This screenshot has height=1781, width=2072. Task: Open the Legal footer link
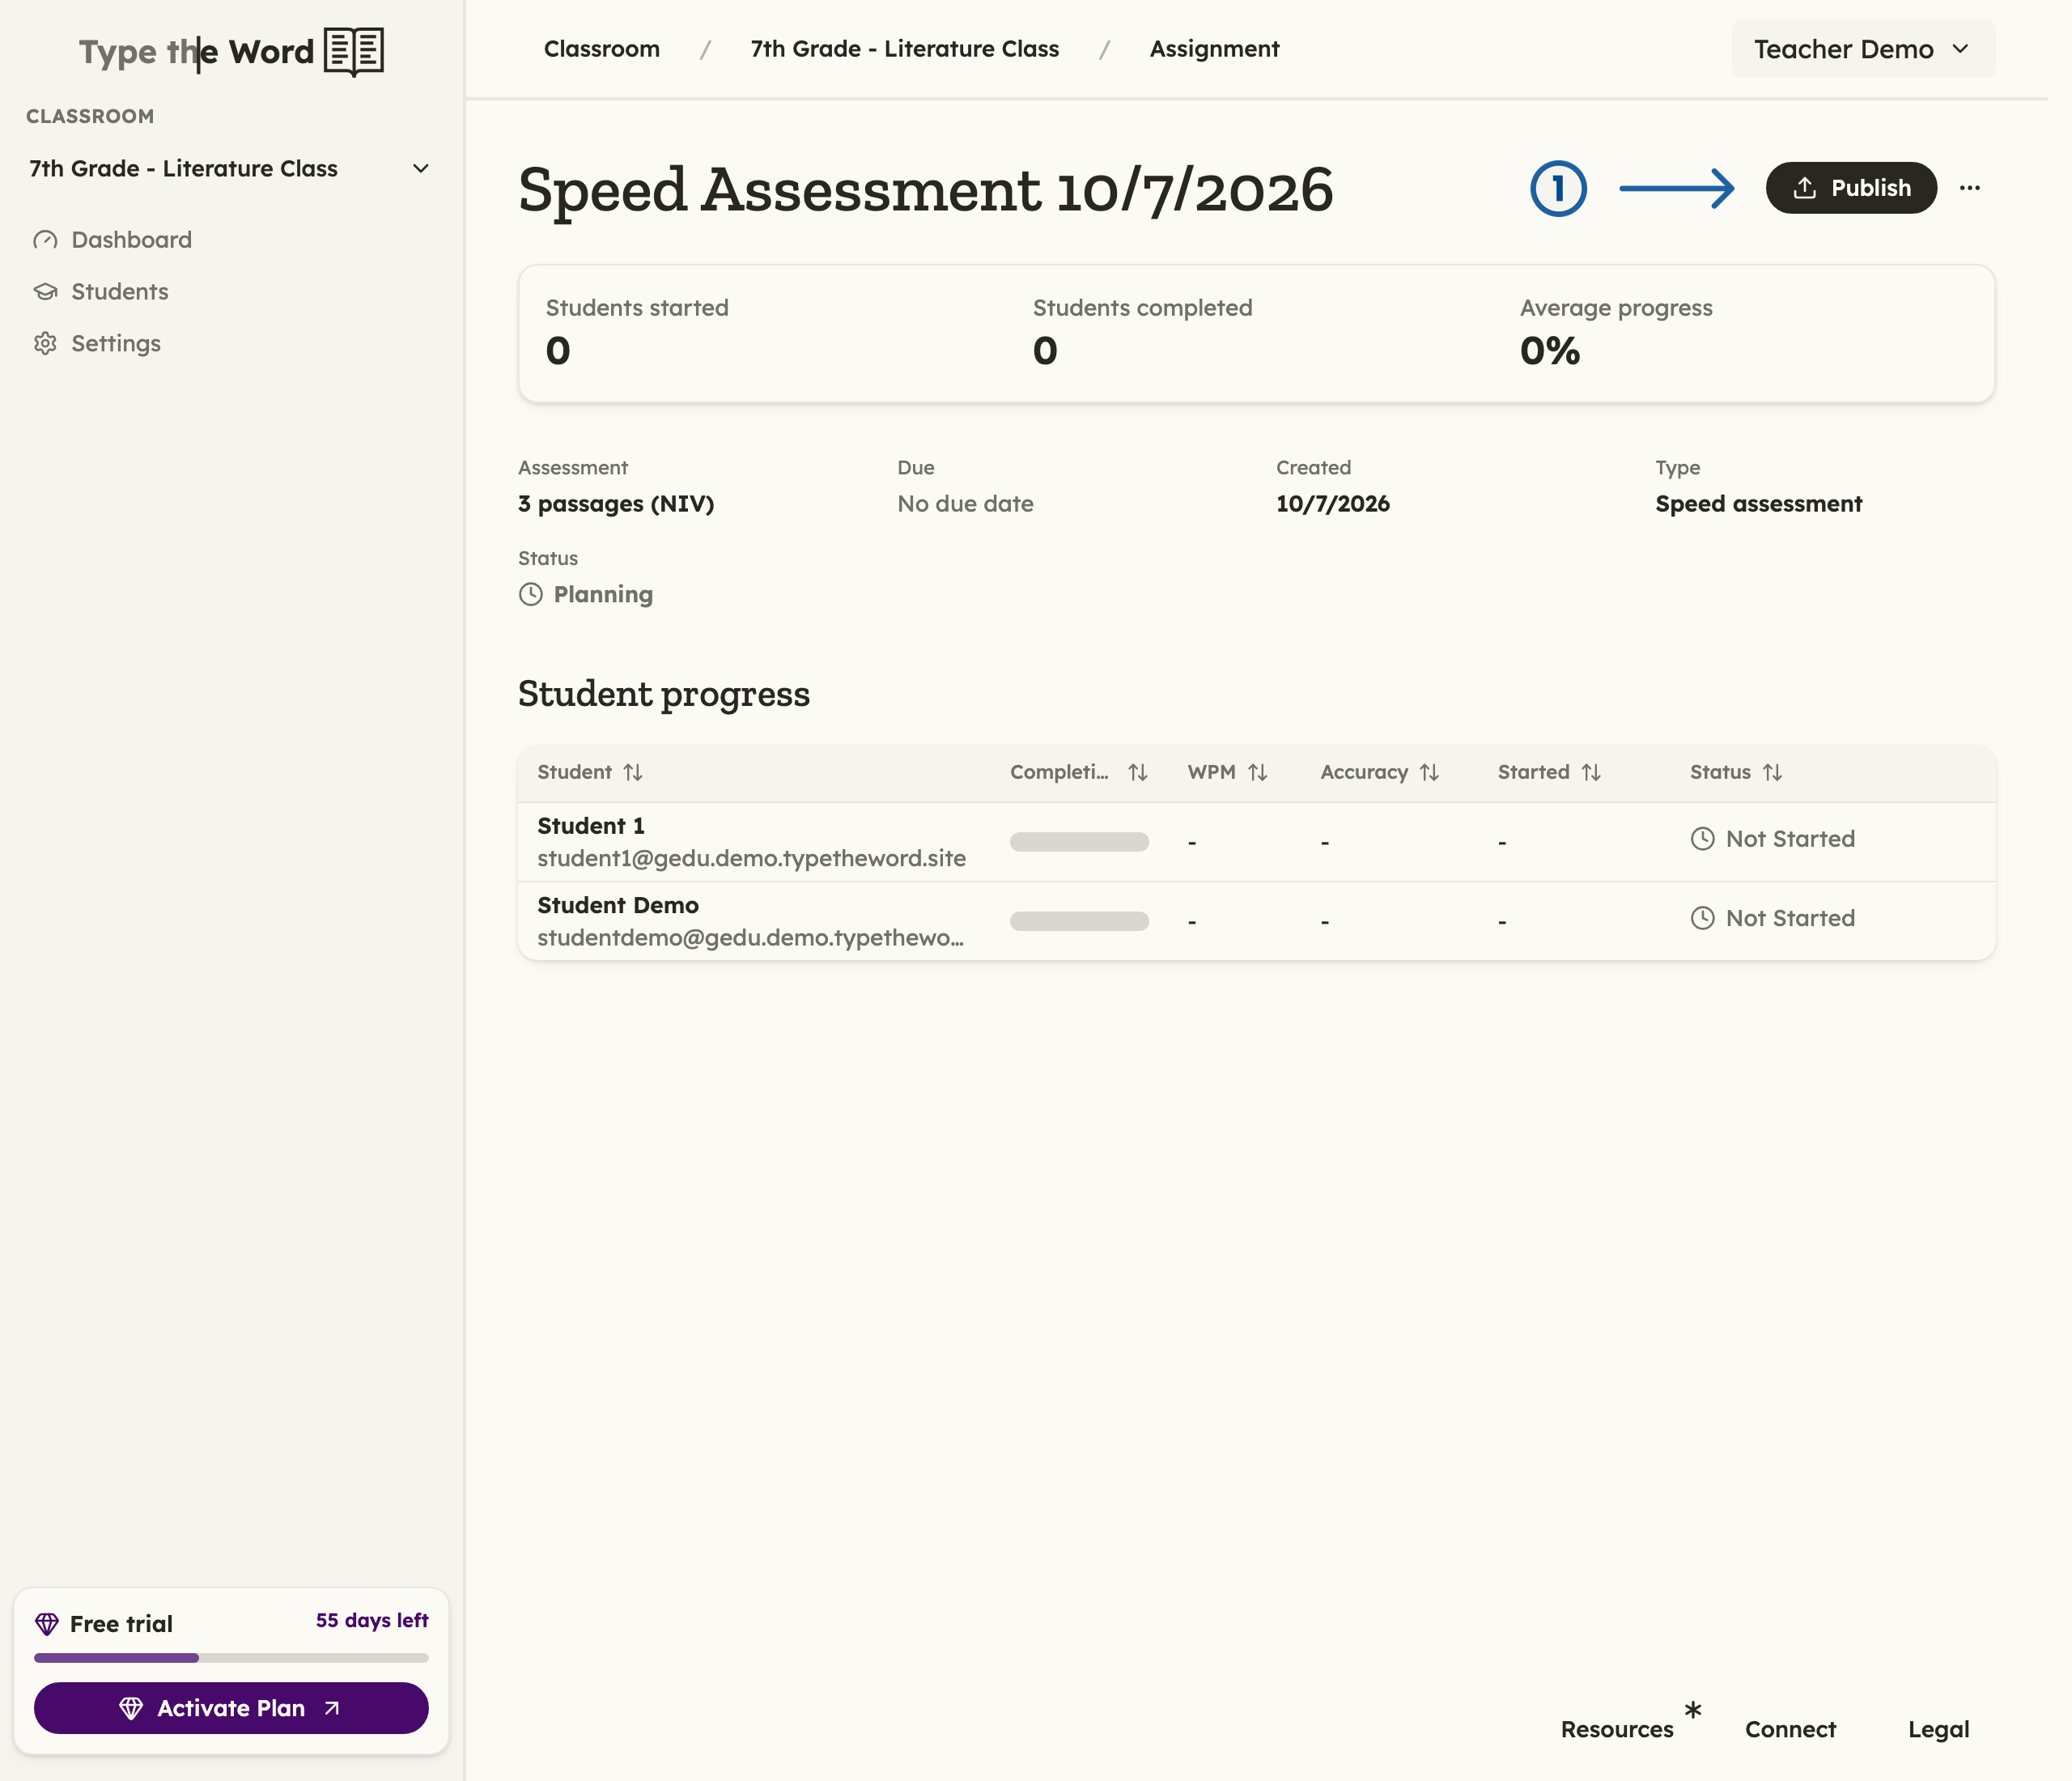point(1938,1729)
